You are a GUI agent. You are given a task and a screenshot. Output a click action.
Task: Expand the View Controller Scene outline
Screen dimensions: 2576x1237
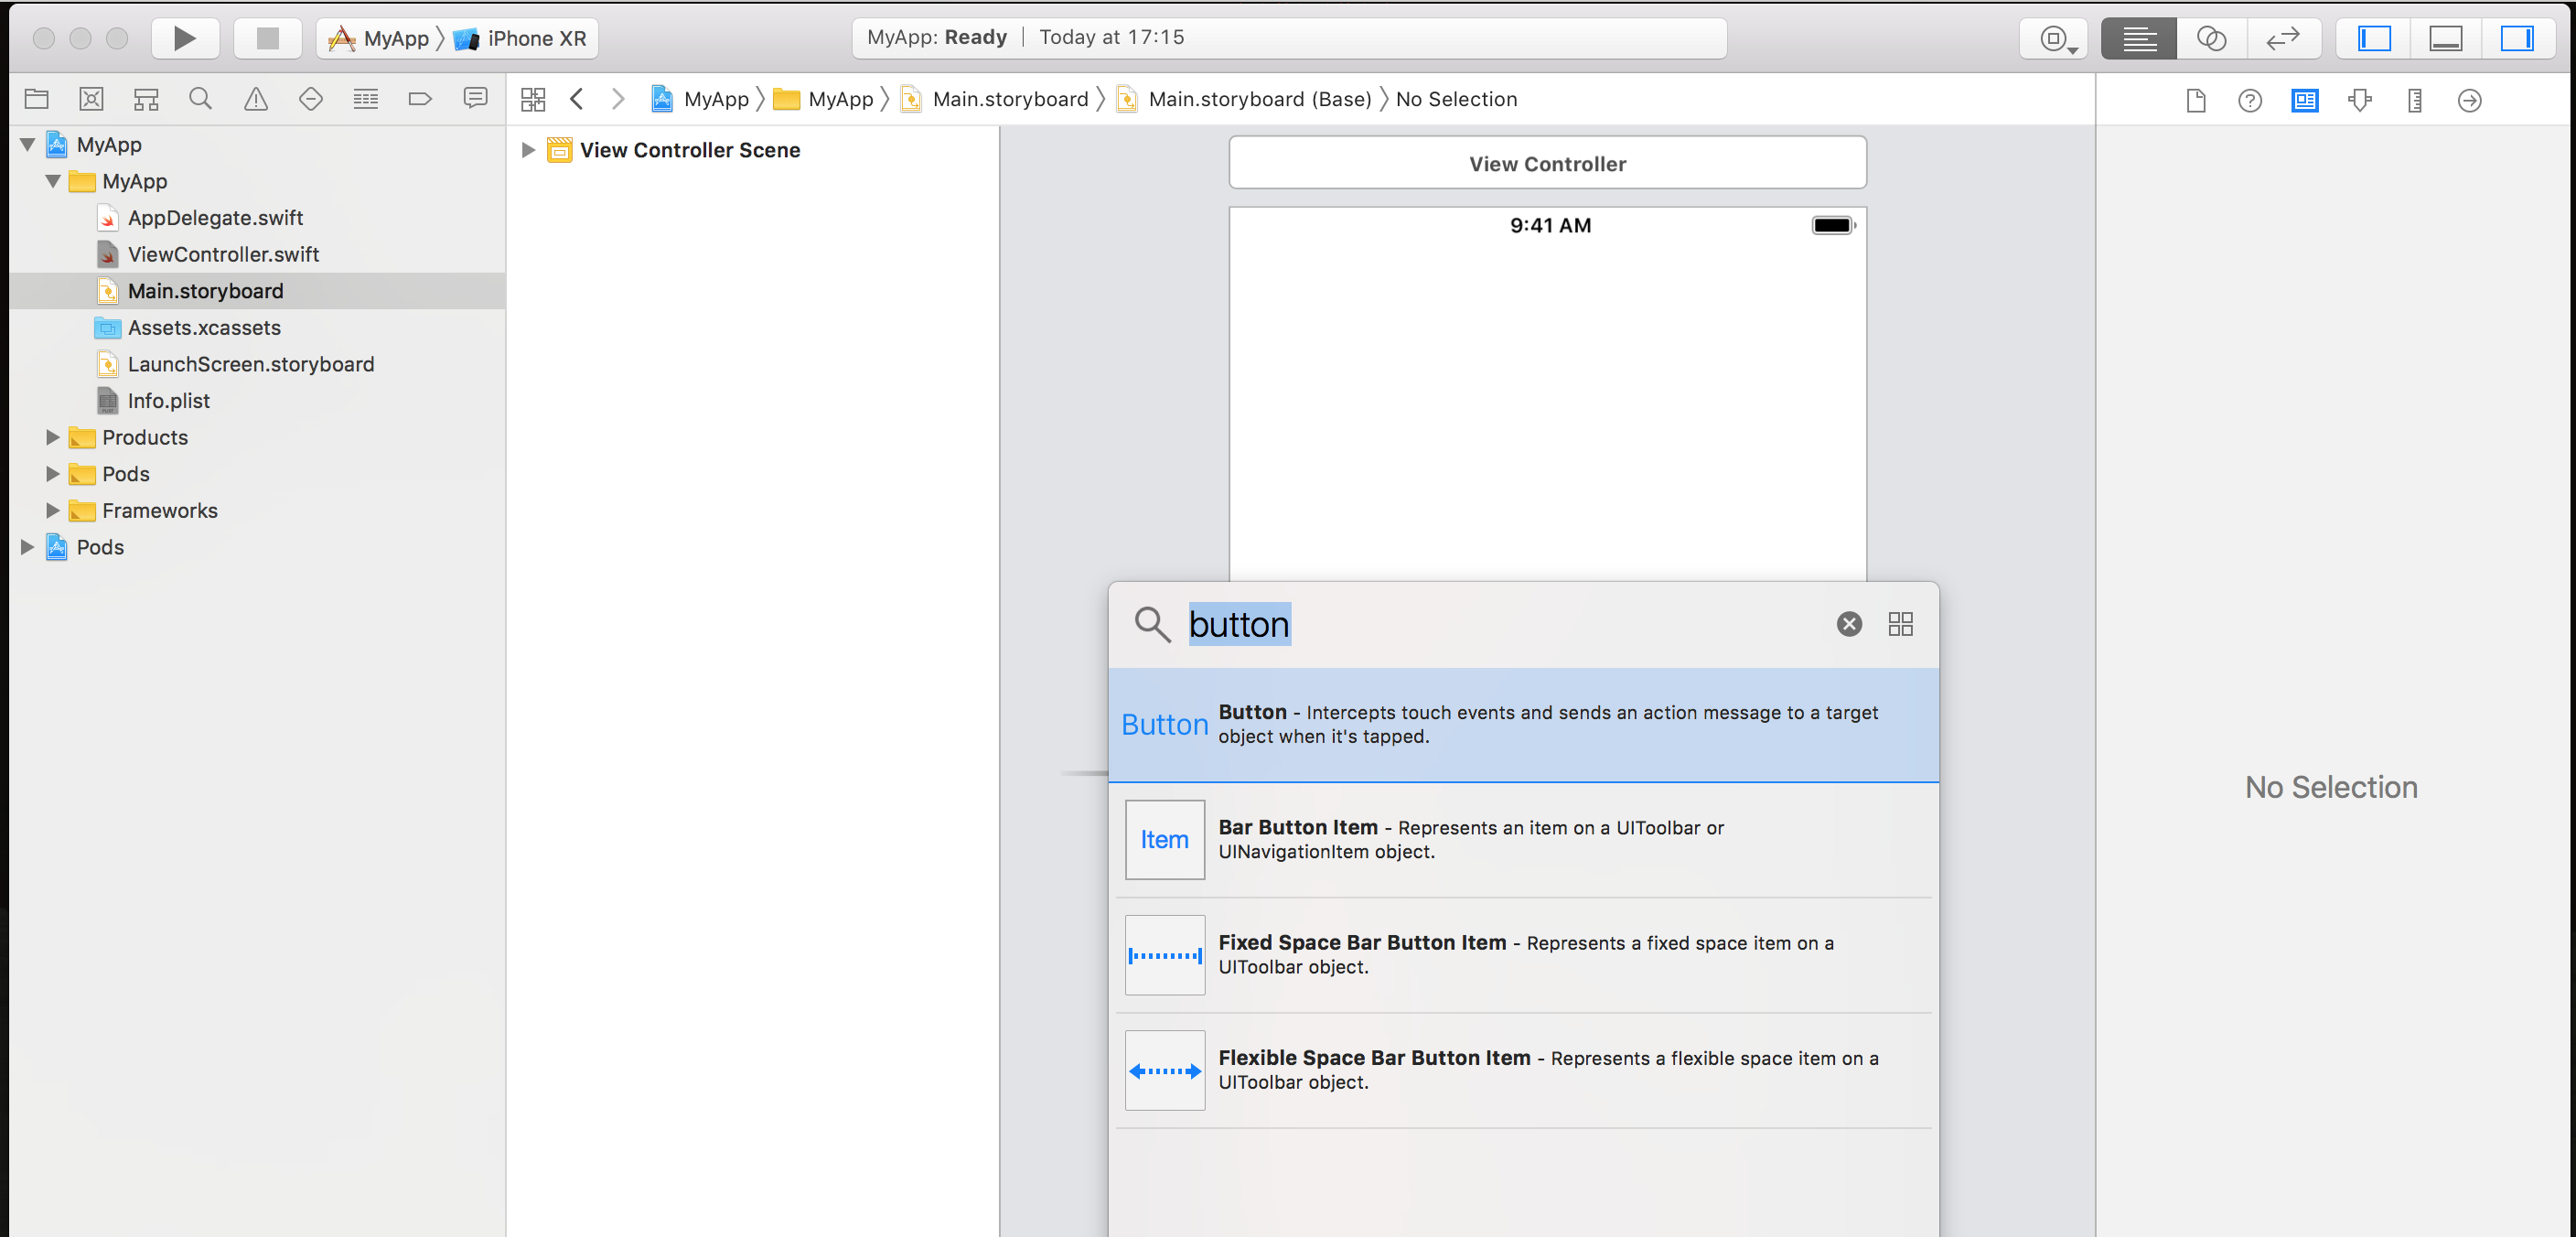click(x=528, y=151)
